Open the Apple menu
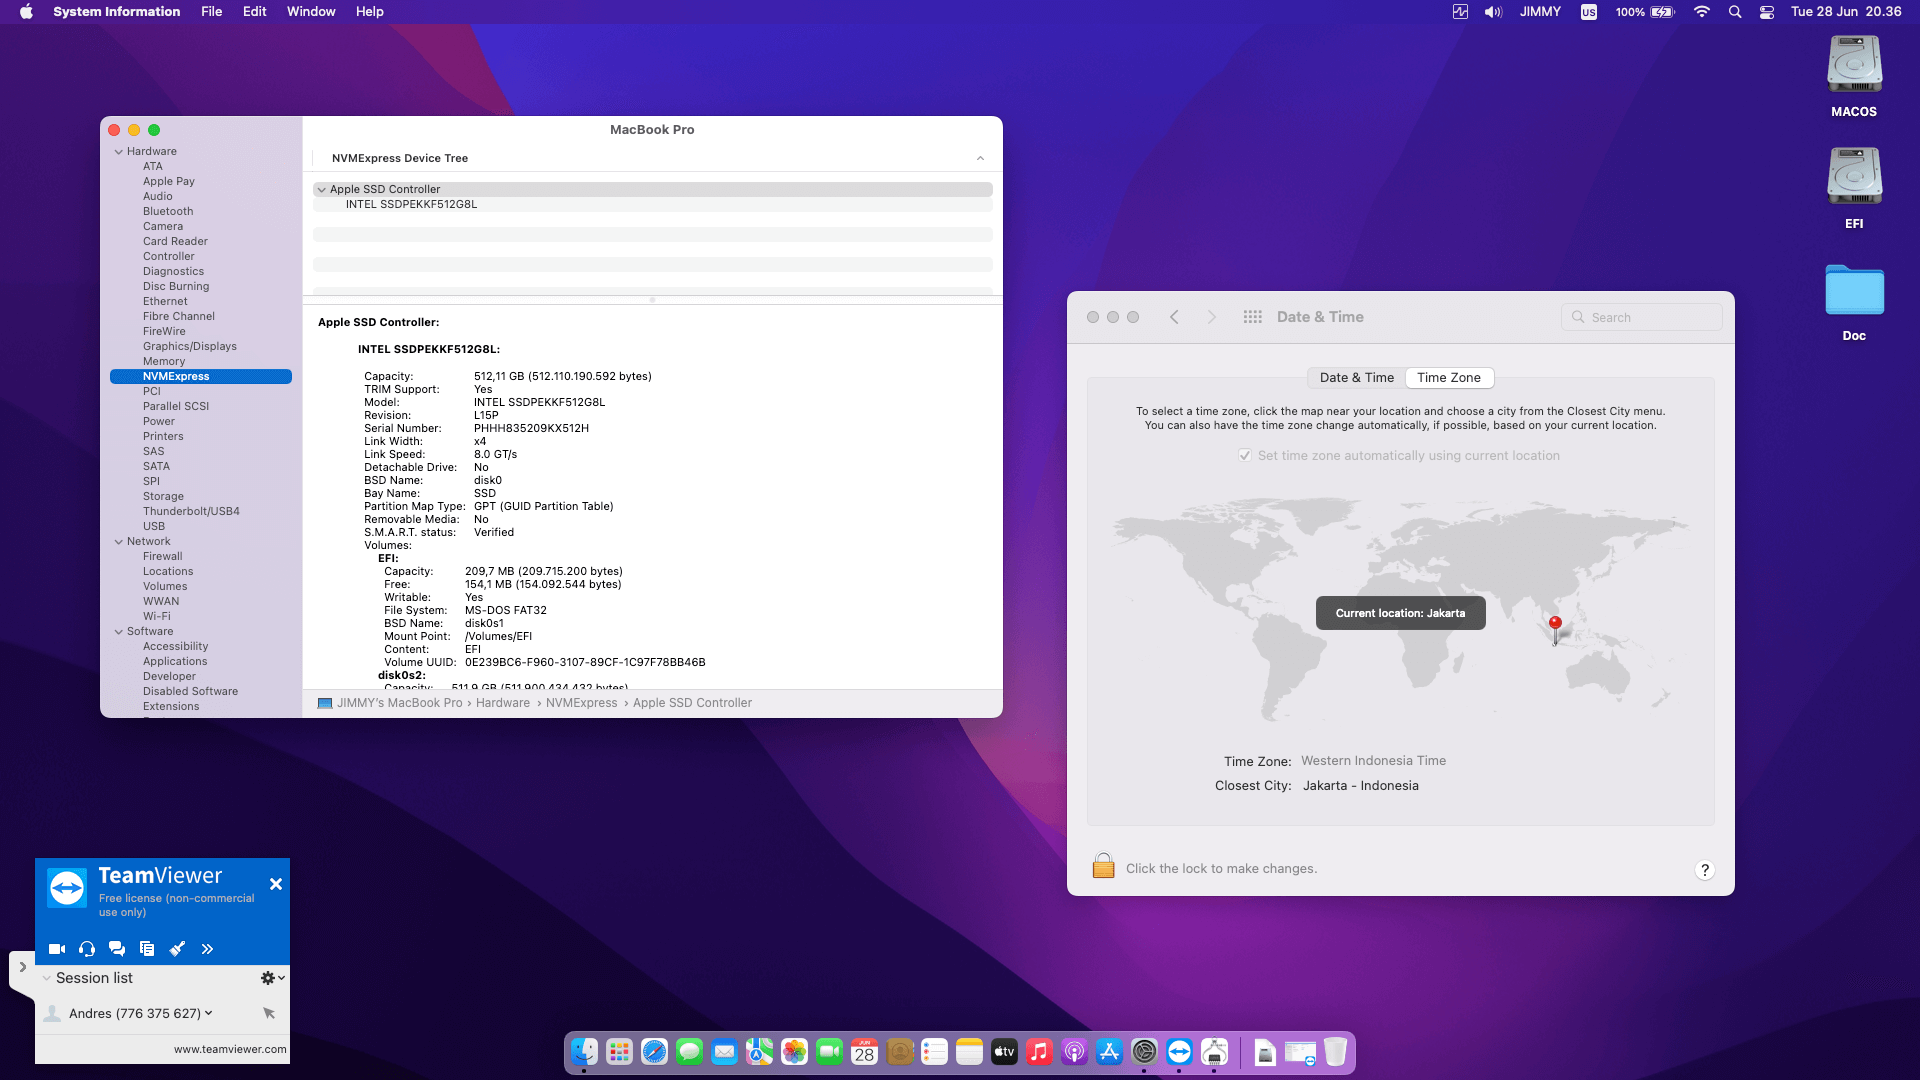 [x=26, y=12]
